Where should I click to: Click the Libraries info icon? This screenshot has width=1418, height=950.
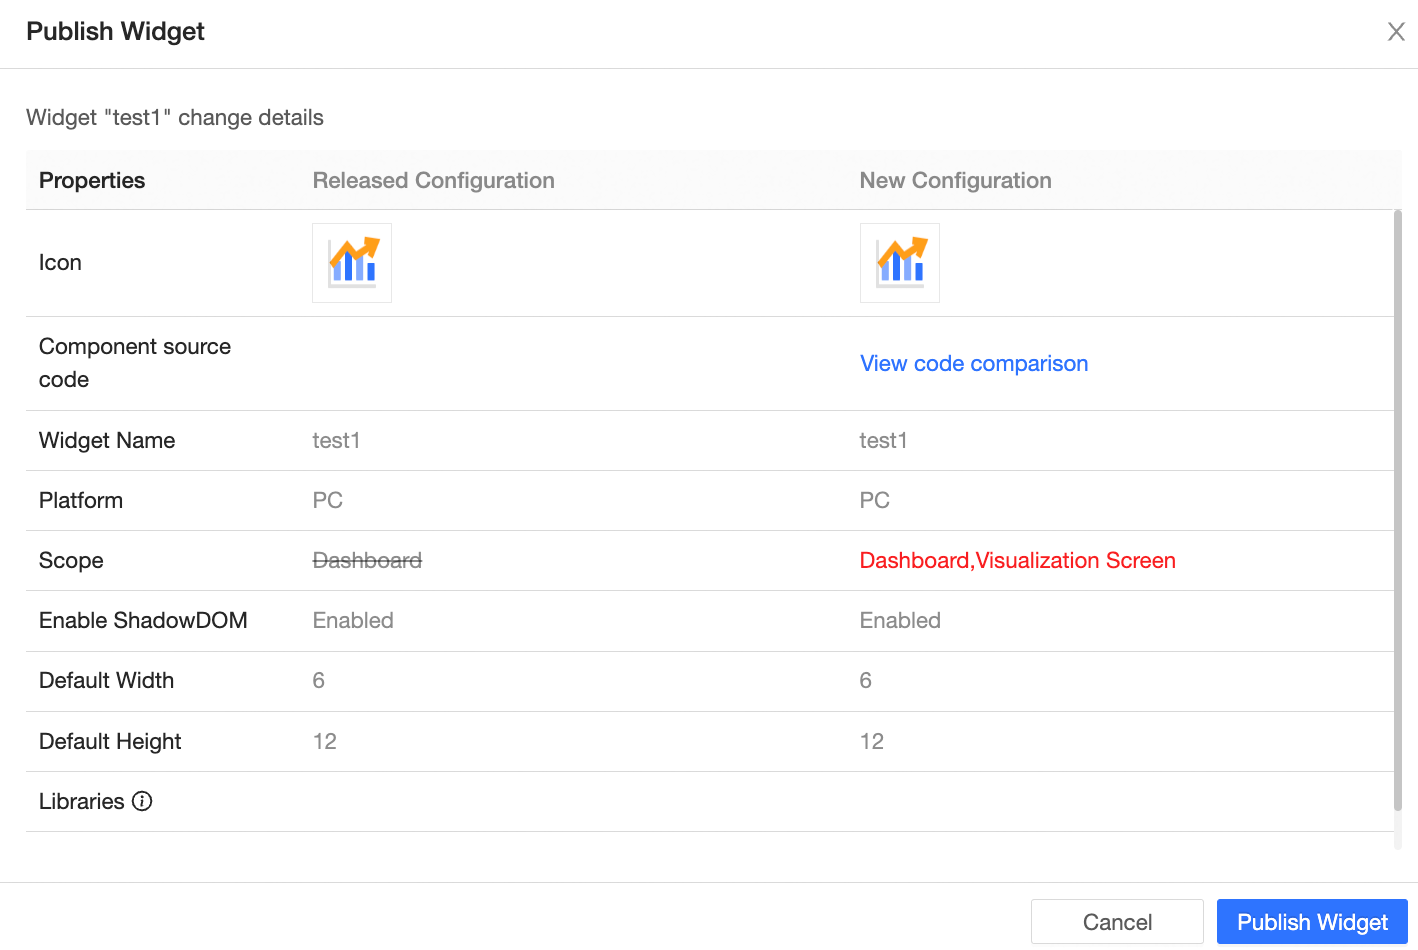143,801
